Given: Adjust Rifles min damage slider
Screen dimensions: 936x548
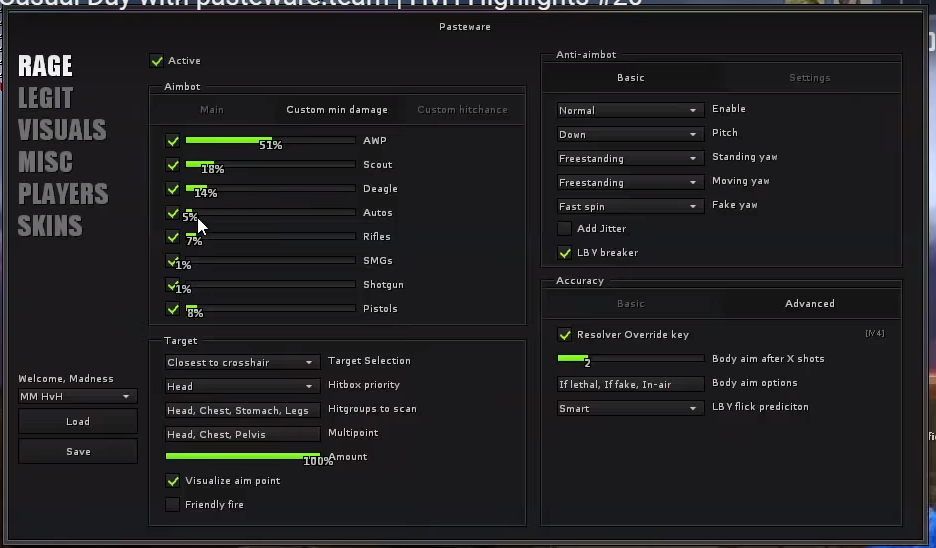Looking at the screenshot, I should click(x=270, y=236).
